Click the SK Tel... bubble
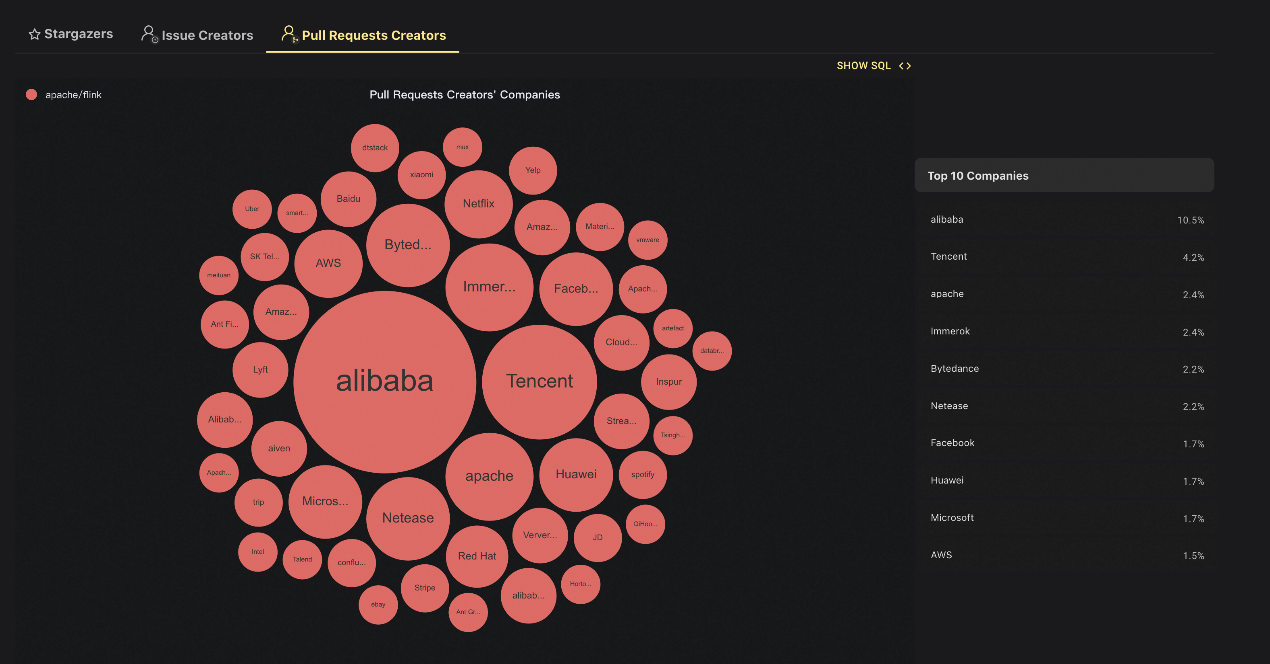This screenshot has height=664, width=1270. pos(265,257)
